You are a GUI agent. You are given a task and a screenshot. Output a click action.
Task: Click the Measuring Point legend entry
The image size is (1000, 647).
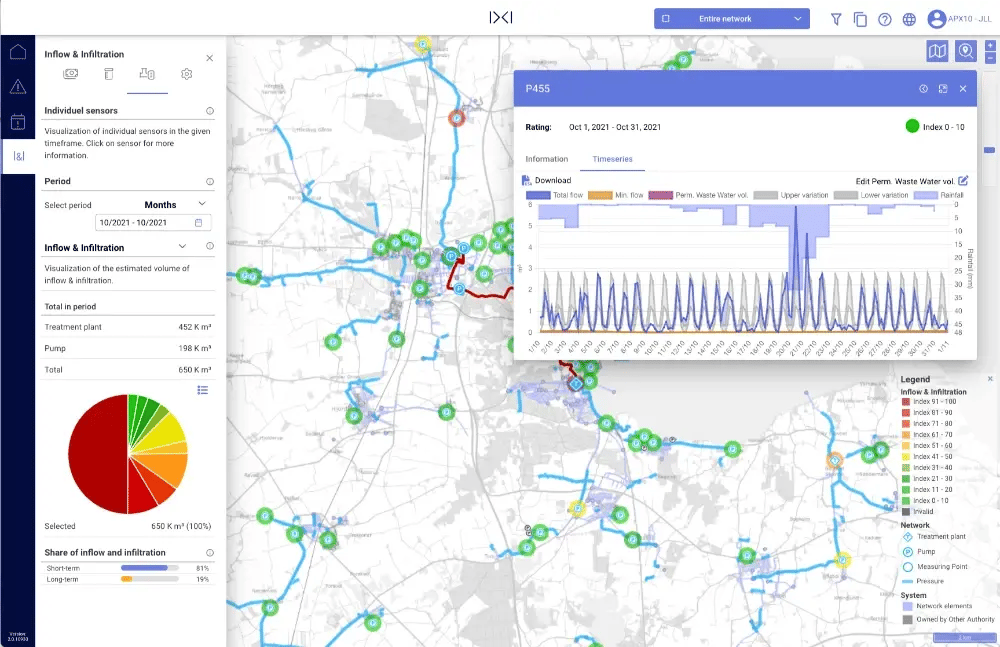point(935,567)
